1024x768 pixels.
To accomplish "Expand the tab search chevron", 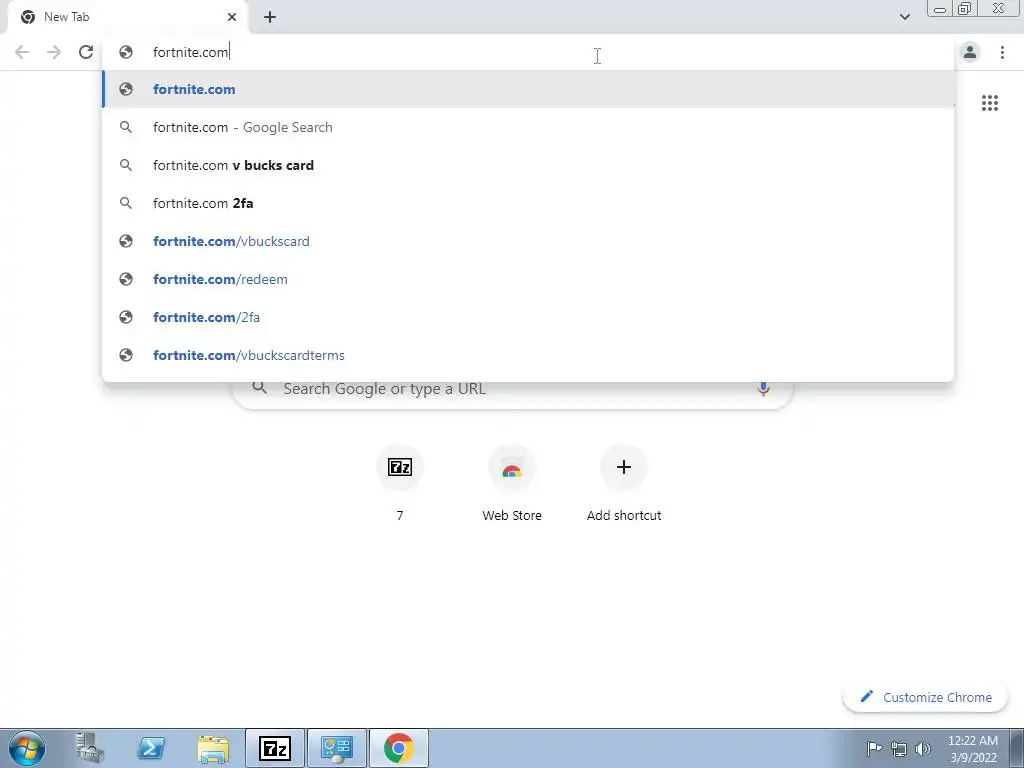I will (904, 17).
